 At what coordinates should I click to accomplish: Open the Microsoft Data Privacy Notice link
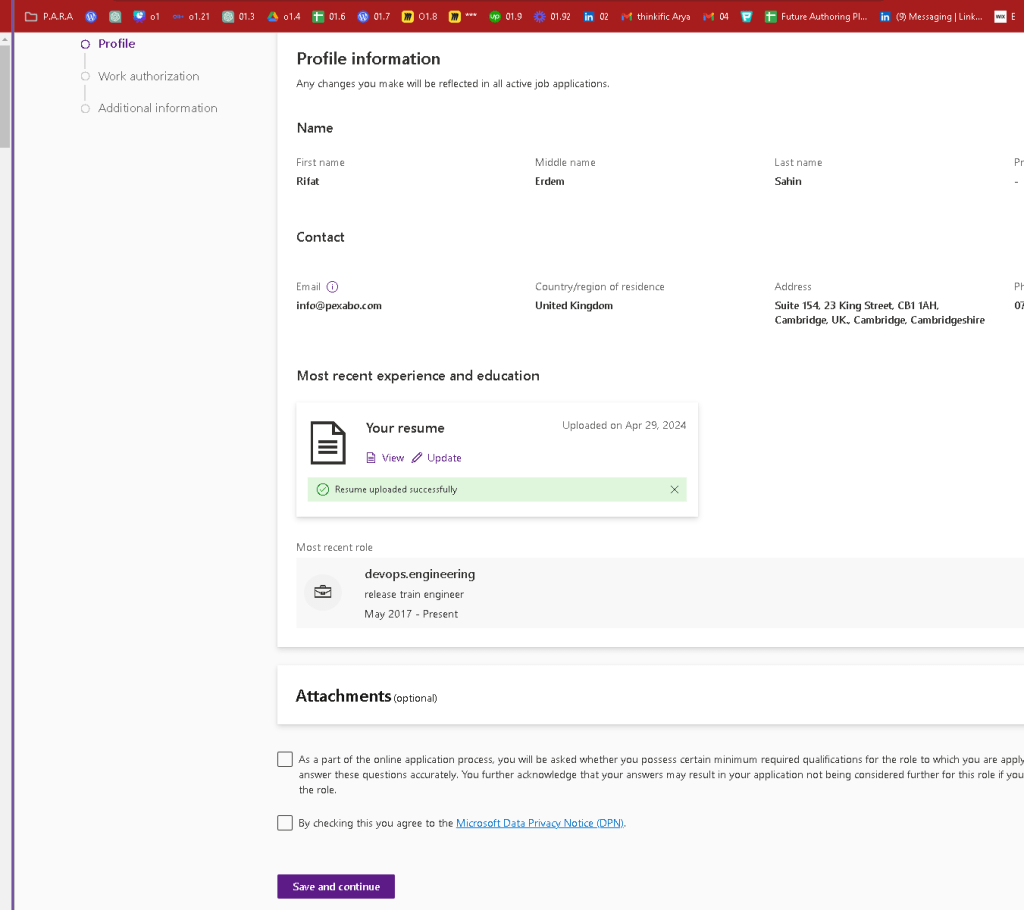click(539, 823)
